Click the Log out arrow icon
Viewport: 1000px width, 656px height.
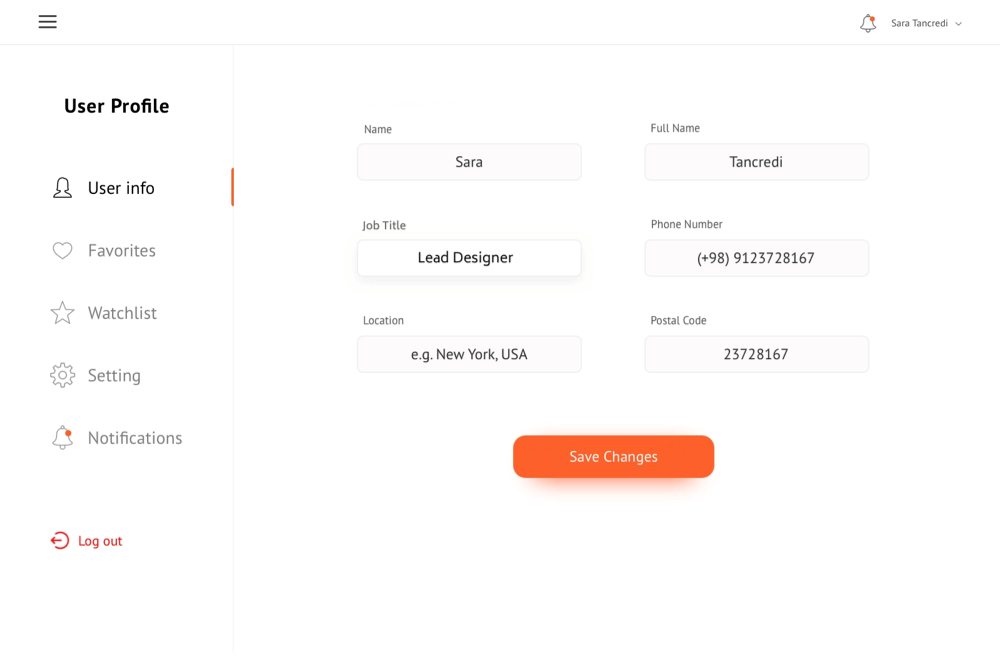click(59, 541)
